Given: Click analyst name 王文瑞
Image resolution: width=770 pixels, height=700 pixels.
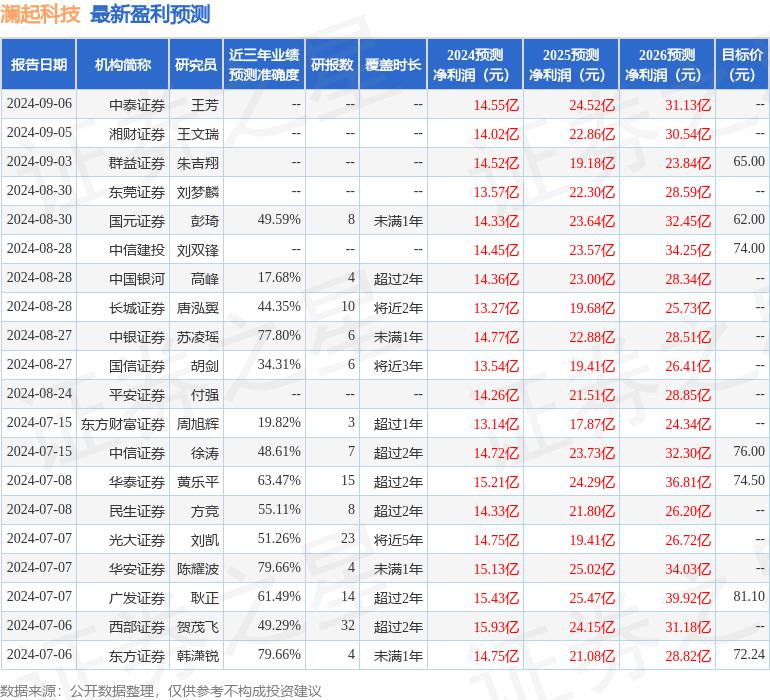Looking at the screenshot, I should click(198, 134).
